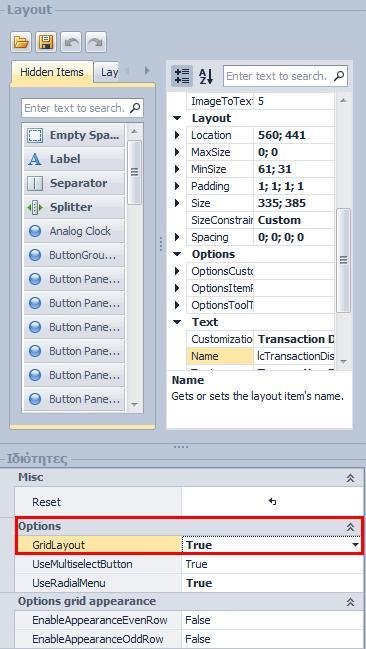Expand the Location property node

coord(177,135)
